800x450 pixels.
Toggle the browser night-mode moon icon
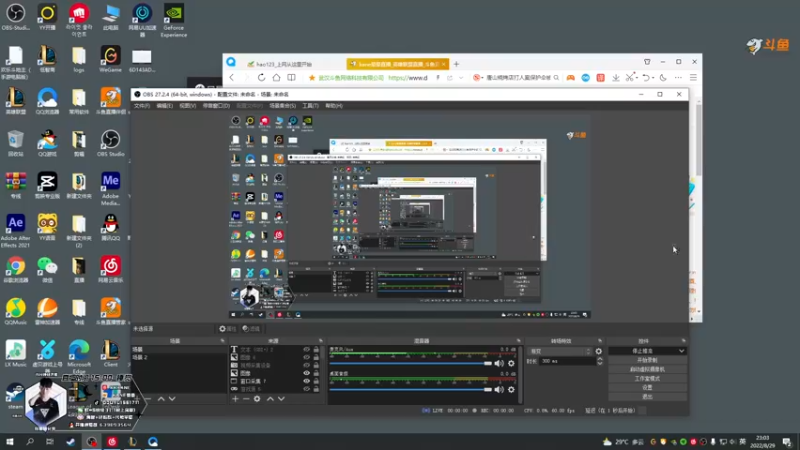click(663, 78)
